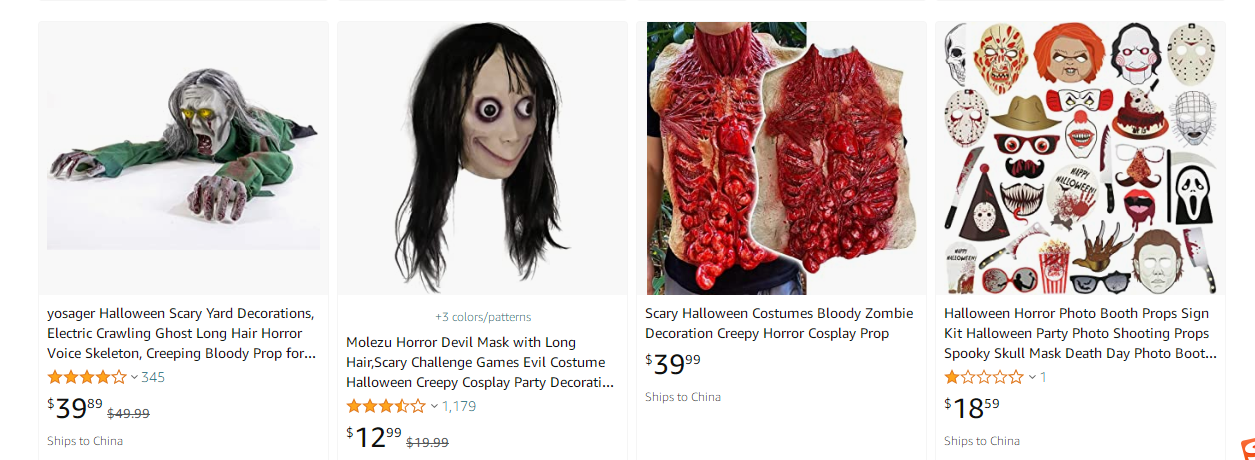Open the 345 reviews link
Viewport: 1255px width, 460px height.
point(153,377)
